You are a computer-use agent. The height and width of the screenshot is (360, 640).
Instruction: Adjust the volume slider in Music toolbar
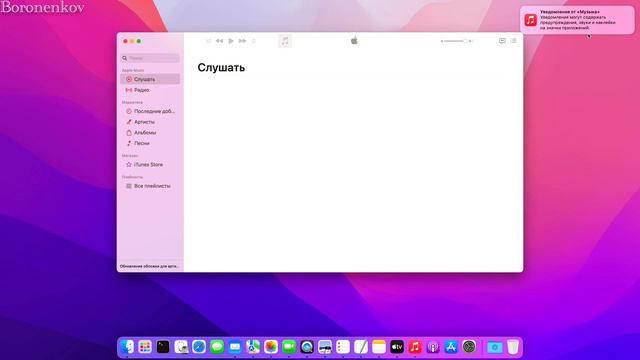(456, 41)
